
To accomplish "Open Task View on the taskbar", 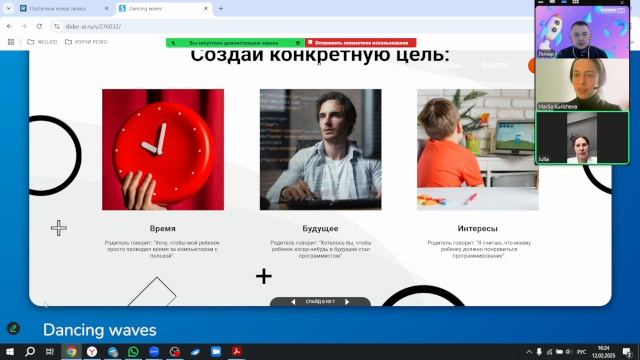I will pos(50,351).
